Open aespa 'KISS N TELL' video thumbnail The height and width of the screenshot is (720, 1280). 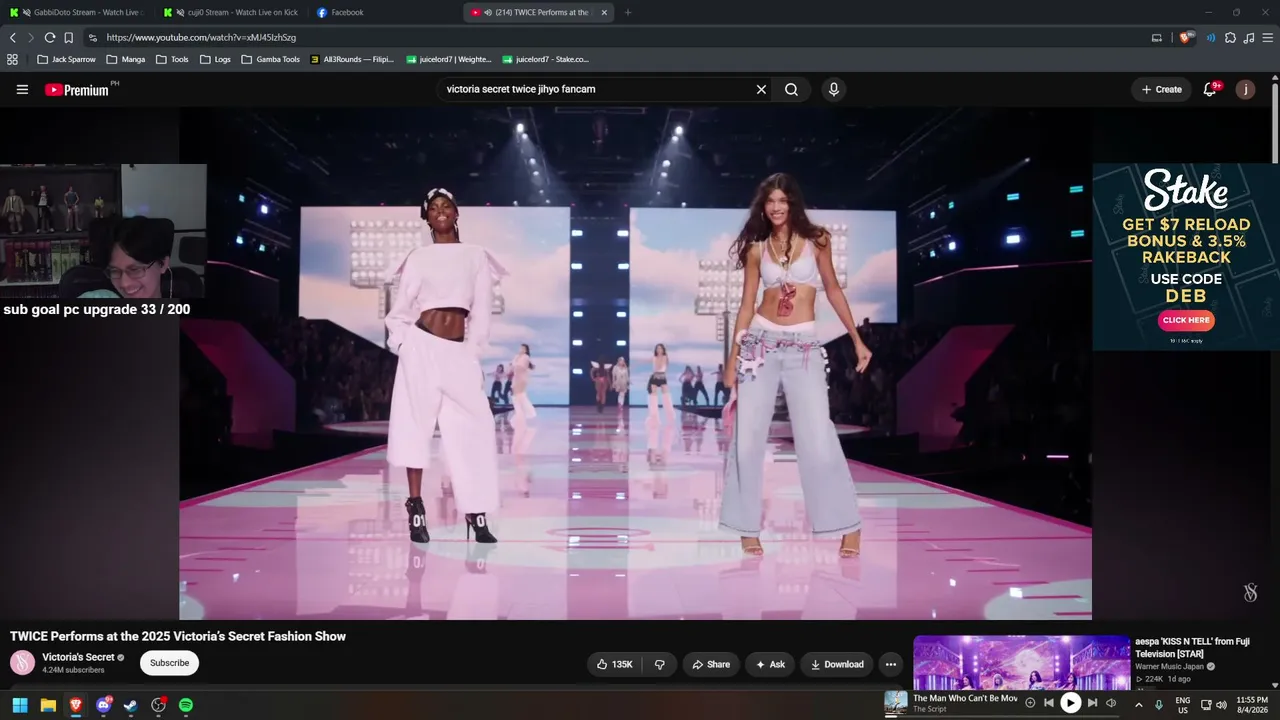tap(1022, 662)
